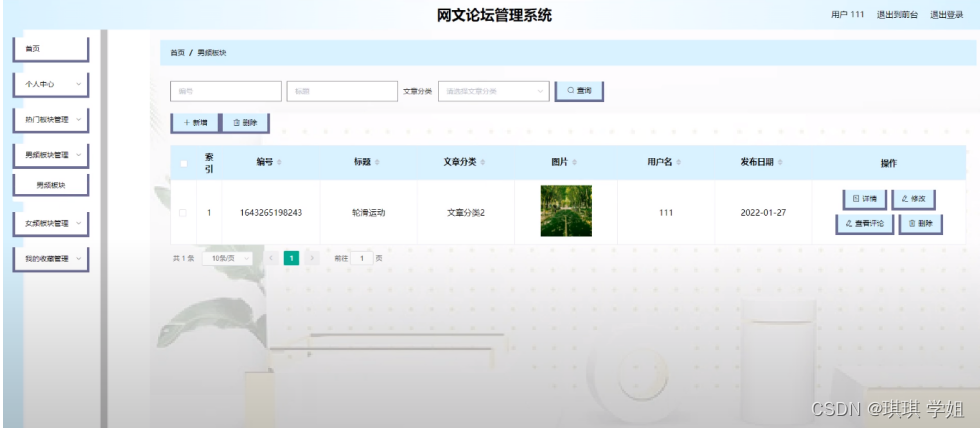Screen dimensions: 980x428
Task: Expand 热门板块管理 sidebar menu
Action: (x=51, y=119)
